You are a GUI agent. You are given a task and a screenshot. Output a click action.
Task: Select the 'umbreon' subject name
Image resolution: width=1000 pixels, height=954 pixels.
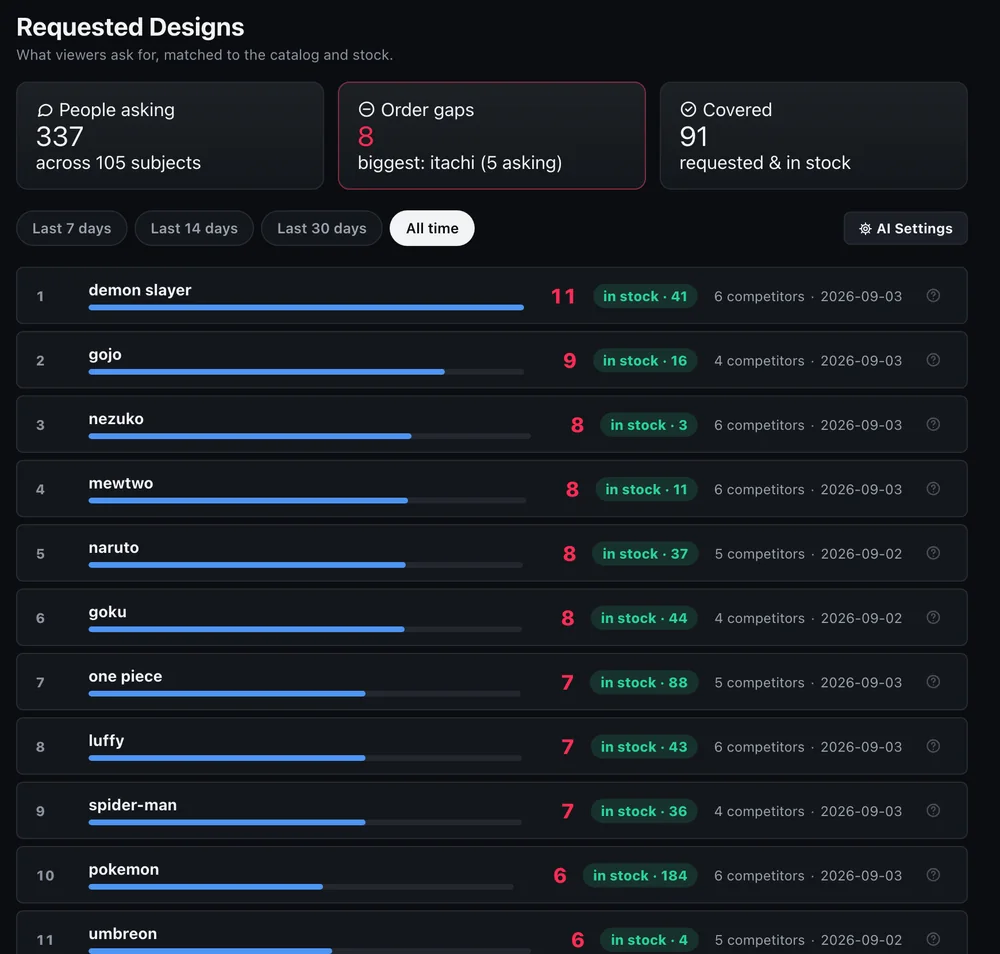click(122, 934)
